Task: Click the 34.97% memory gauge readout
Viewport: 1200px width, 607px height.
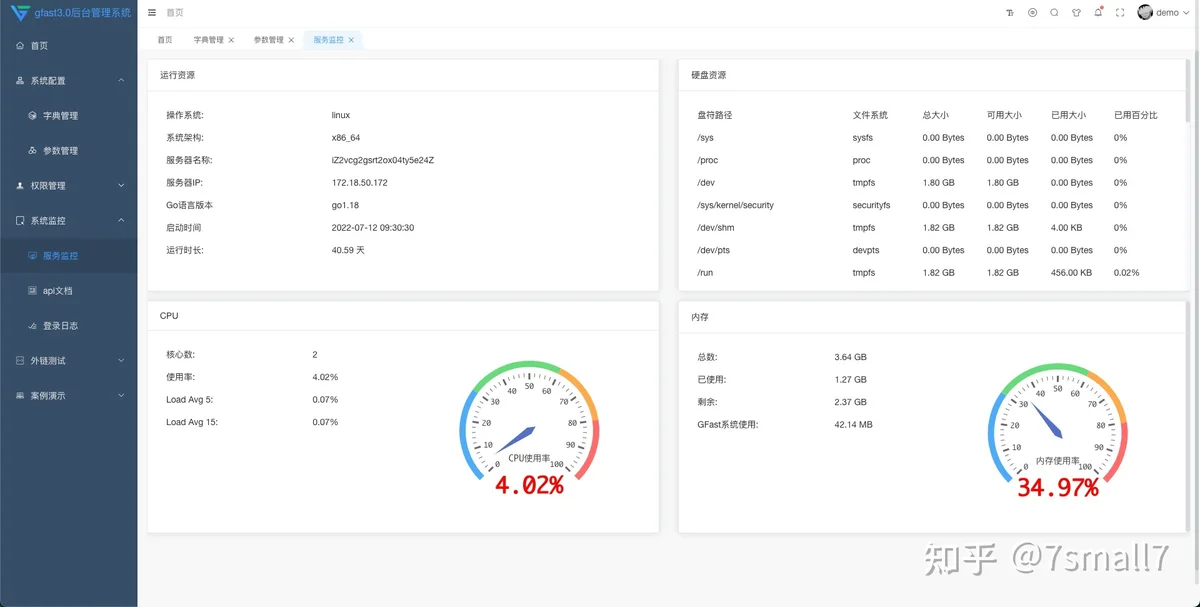Action: 1058,488
